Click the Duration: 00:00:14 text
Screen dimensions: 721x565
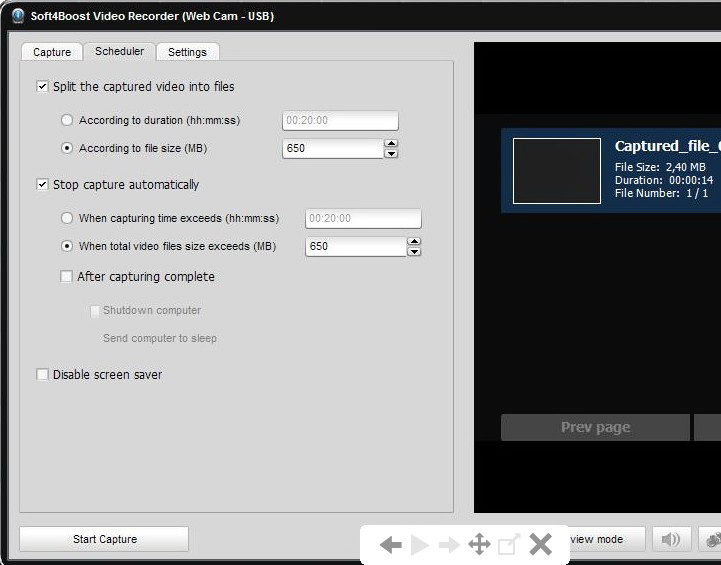click(x=664, y=180)
